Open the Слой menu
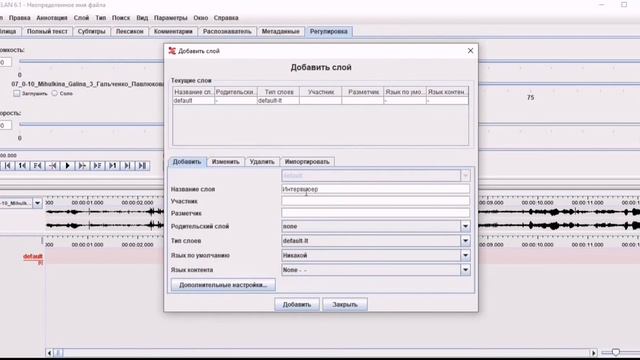Screen dimensions: 640x360 (81, 18)
